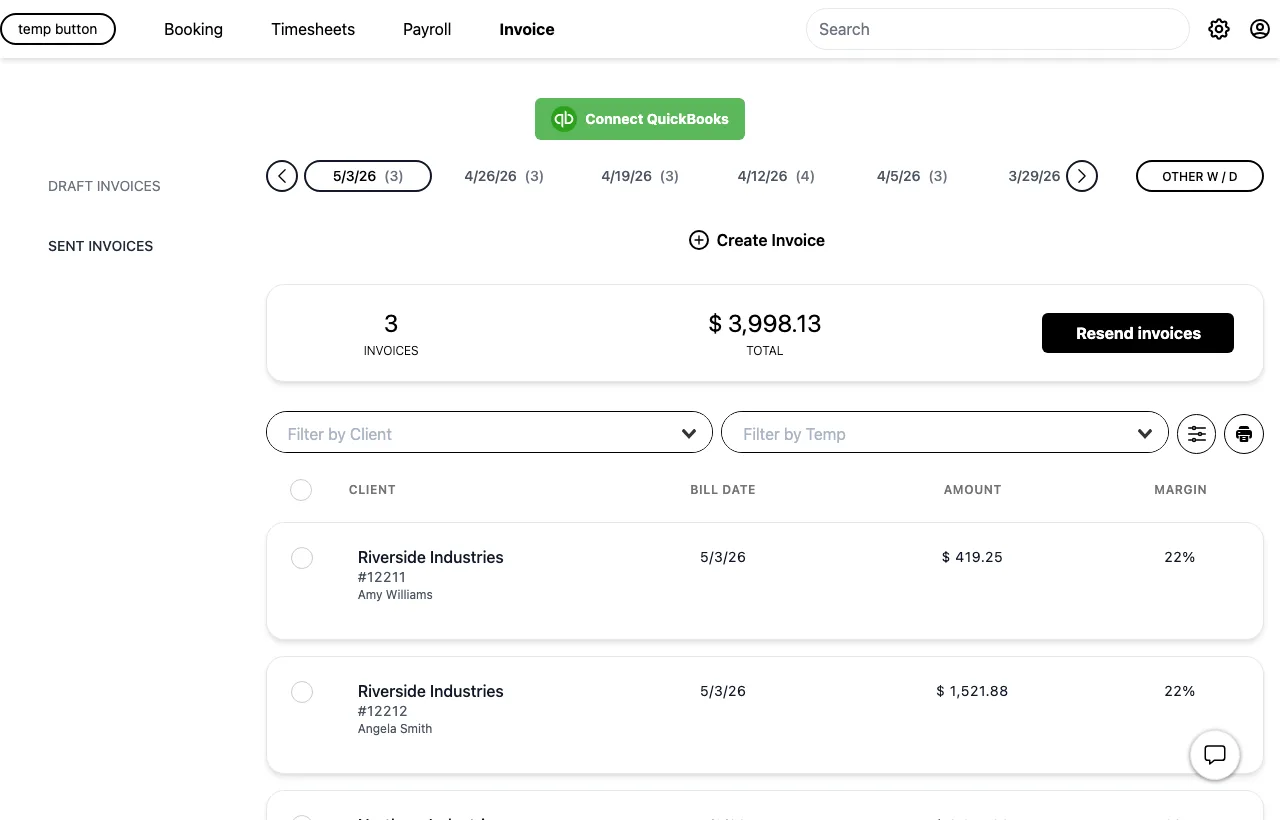Click the temp button
This screenshot has width=1280, height=820.
click(58, 29)
